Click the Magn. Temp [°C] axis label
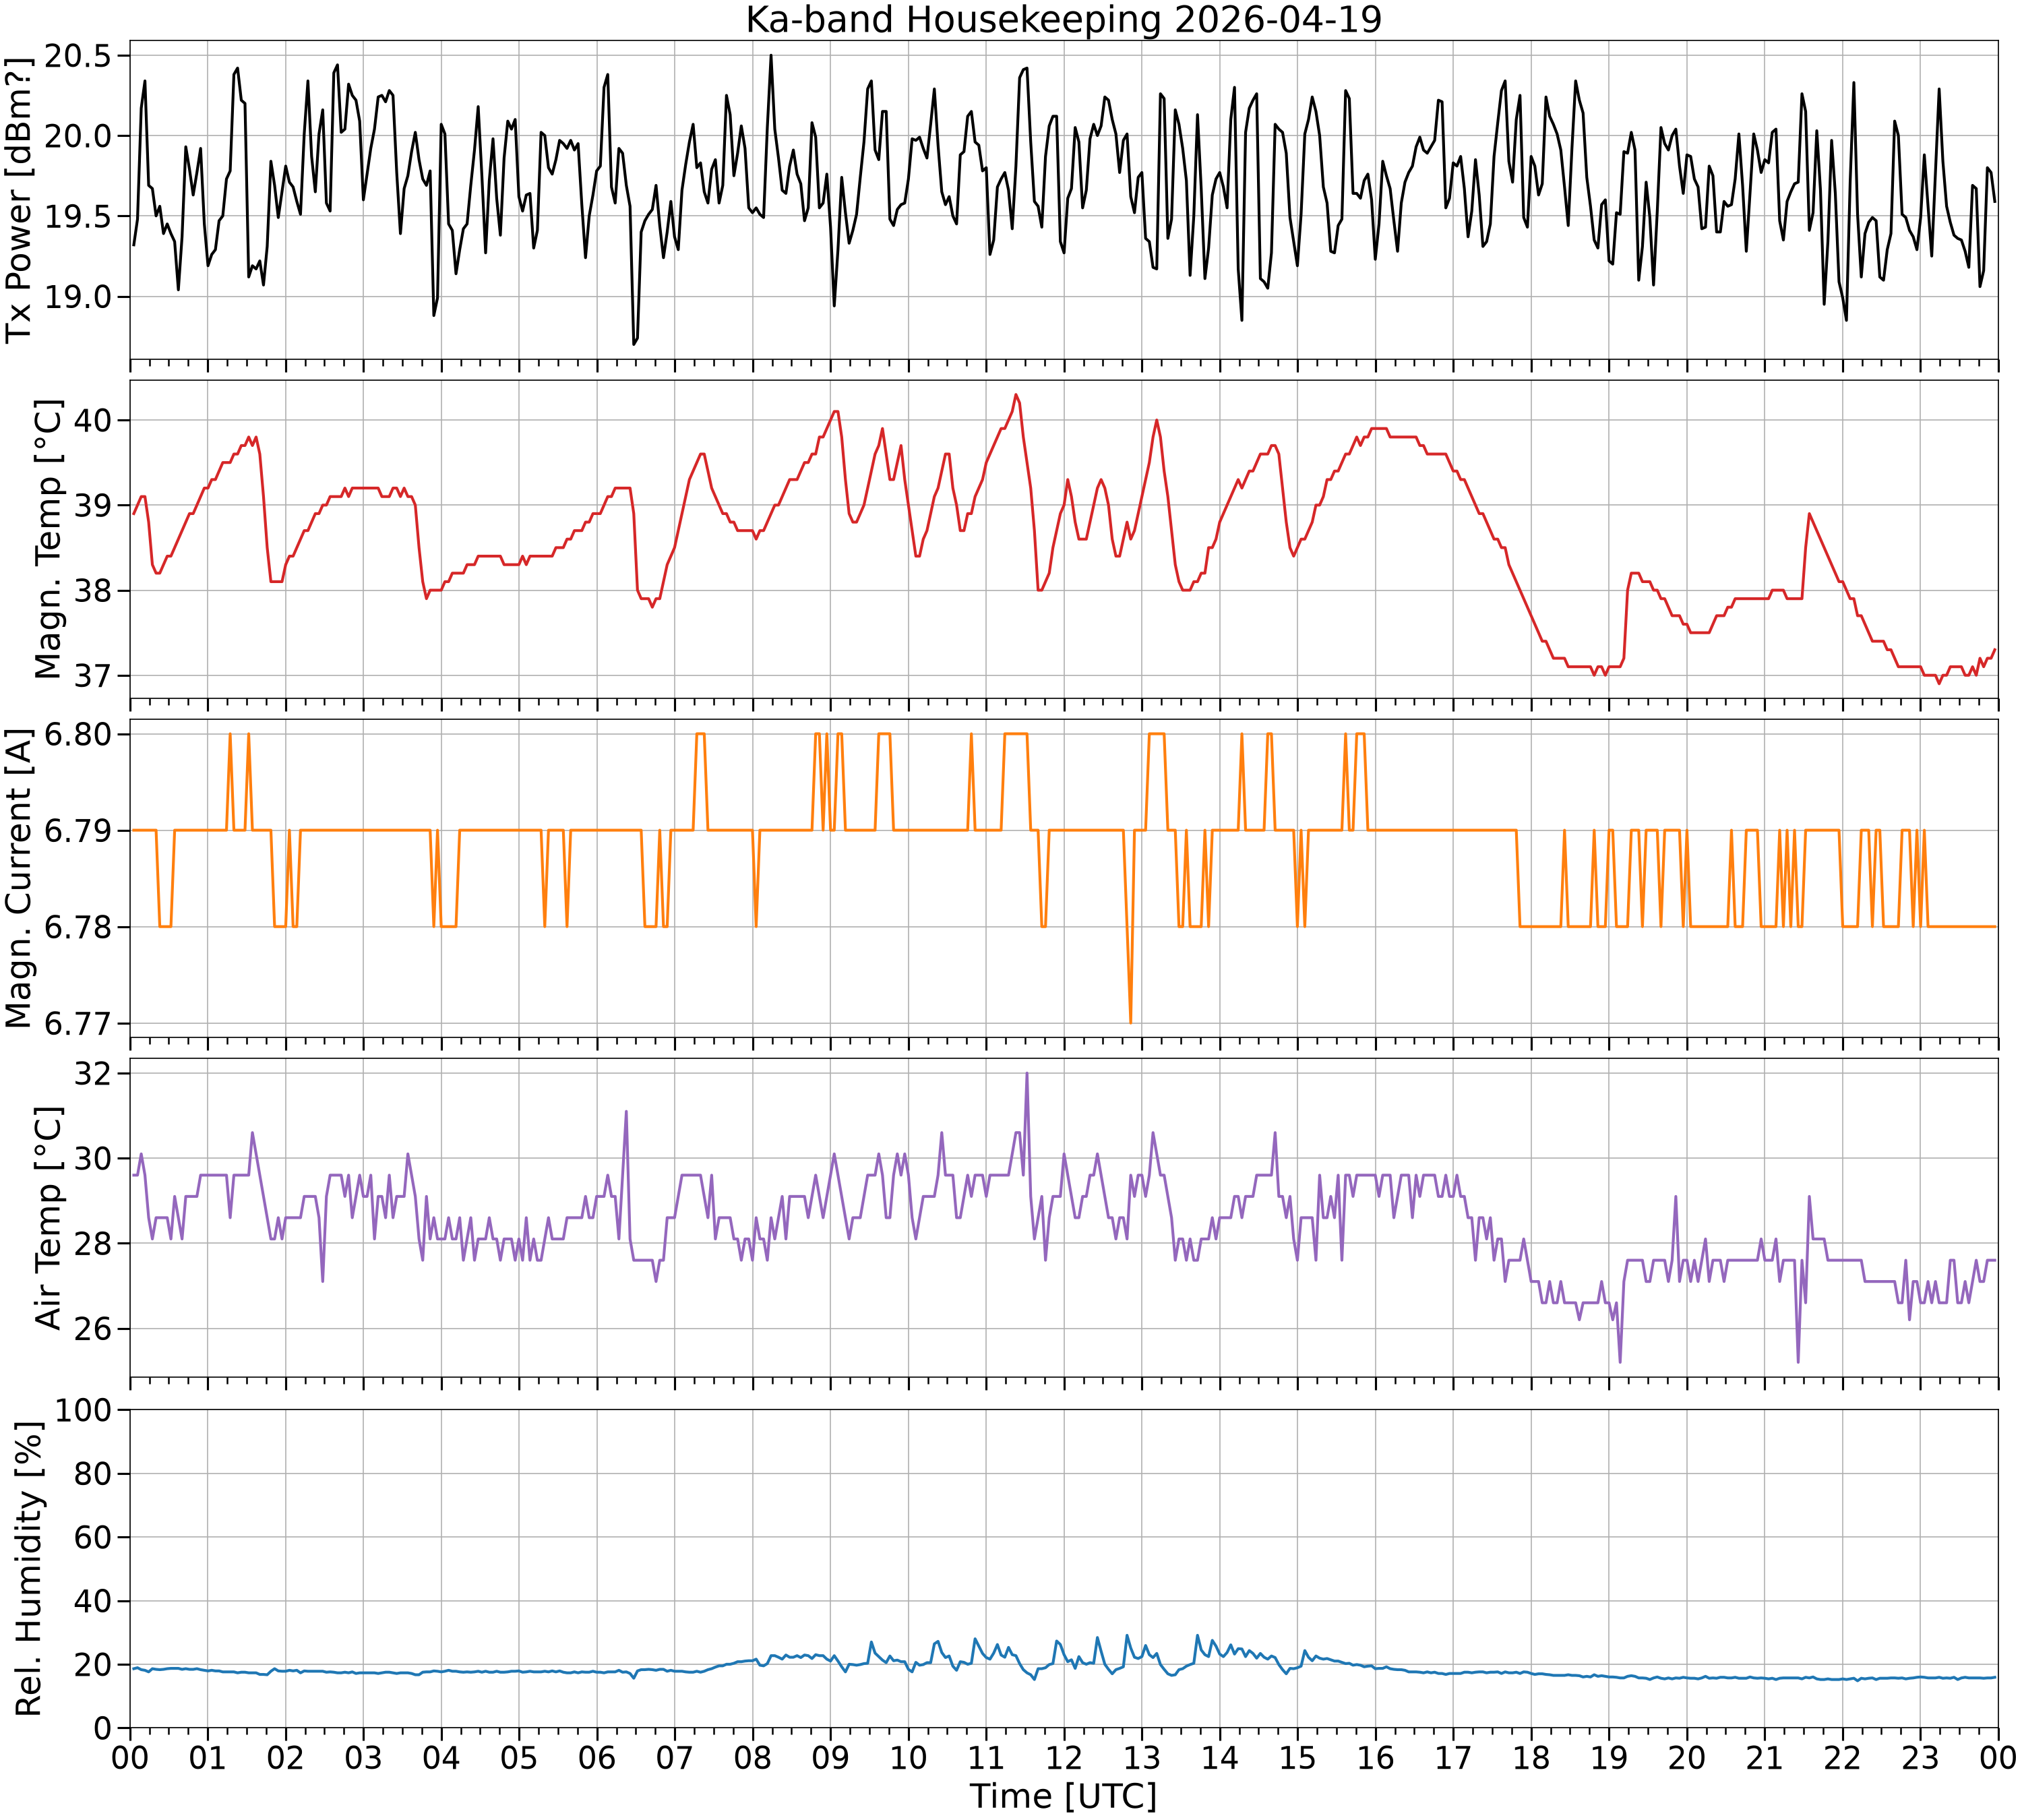 tap(48, 539)
